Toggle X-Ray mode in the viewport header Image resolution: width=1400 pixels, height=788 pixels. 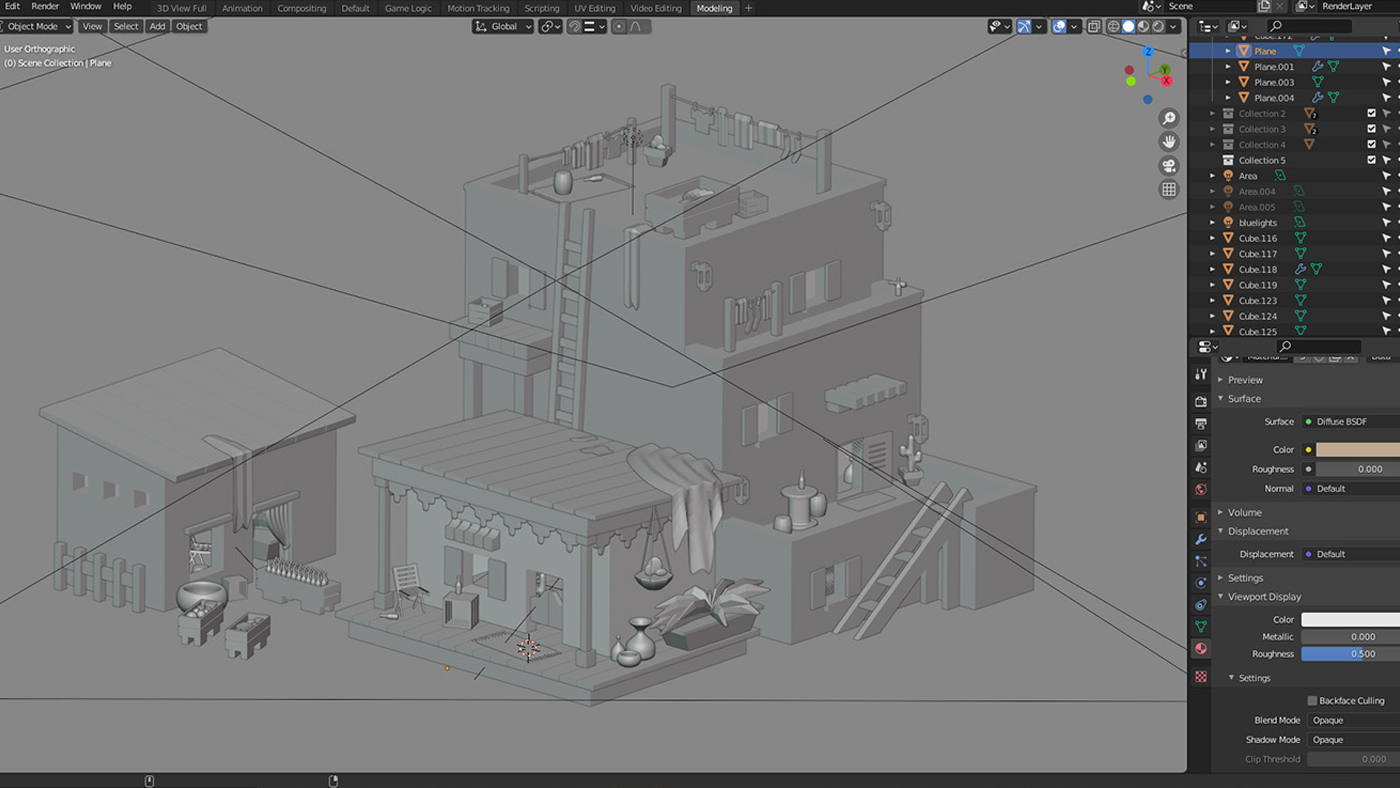point(1095,26)
